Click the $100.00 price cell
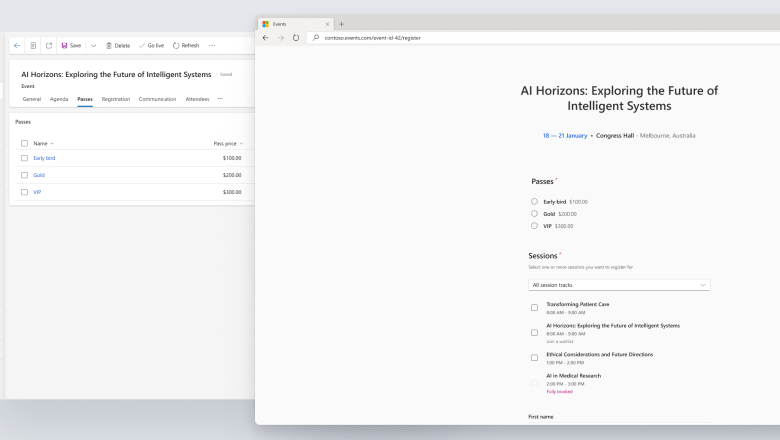 (x=232, y=158)
